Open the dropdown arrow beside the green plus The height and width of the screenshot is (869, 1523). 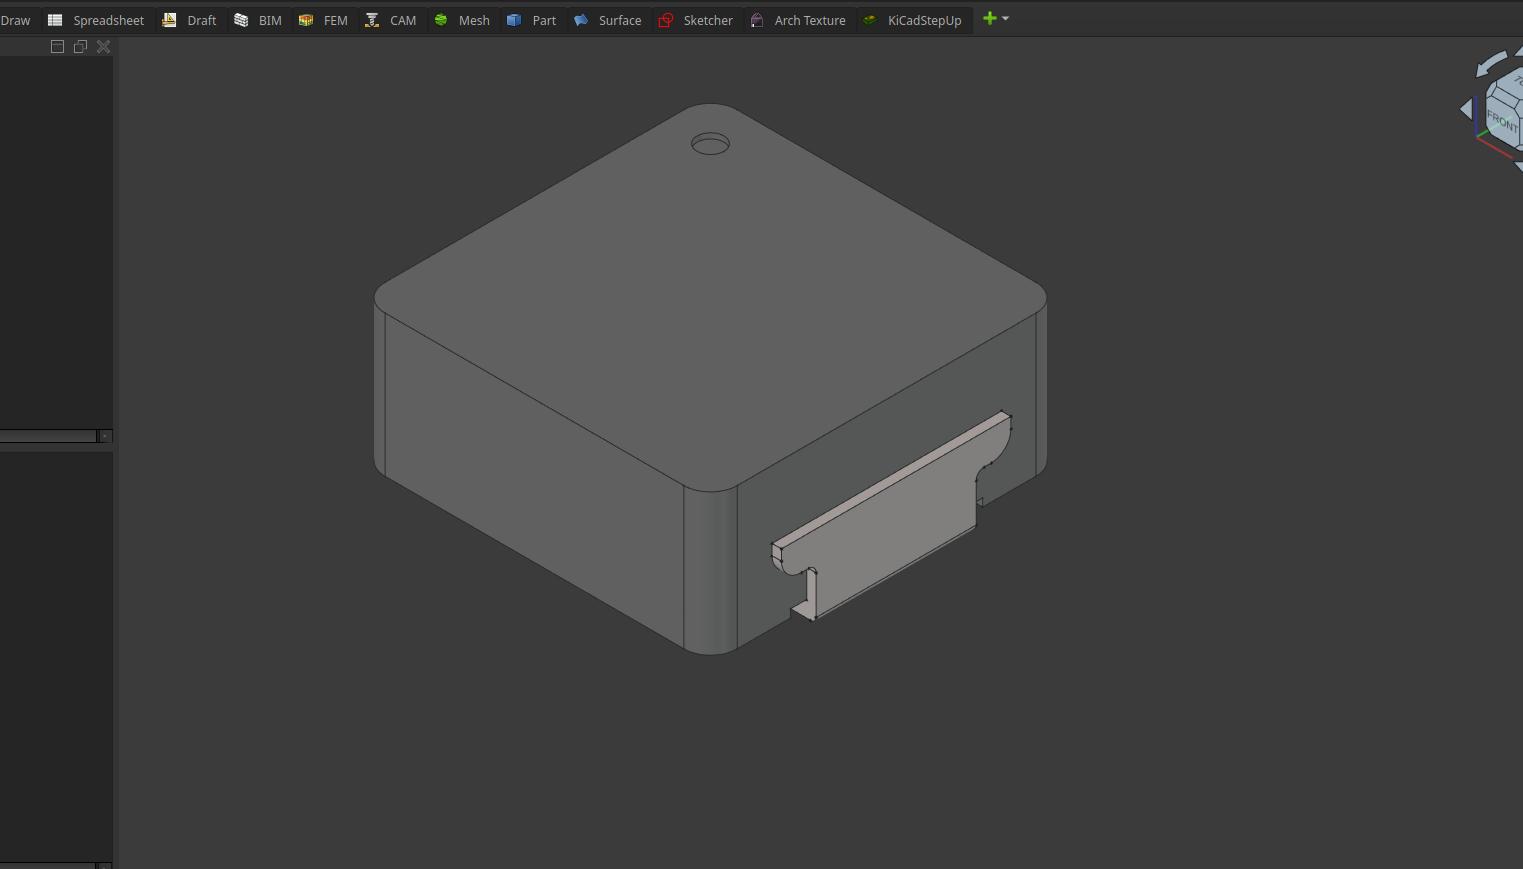1005,19
